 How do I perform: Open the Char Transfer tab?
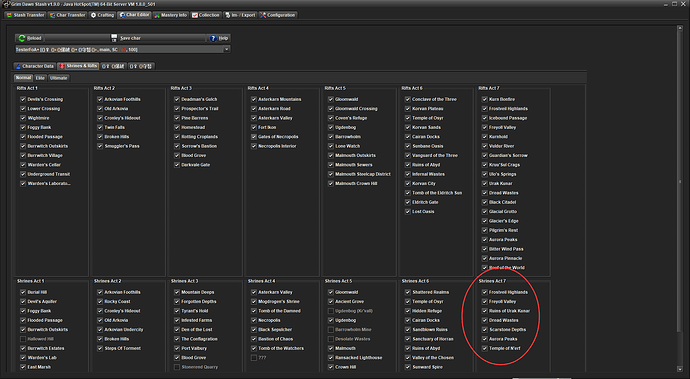tap(67, 15)
